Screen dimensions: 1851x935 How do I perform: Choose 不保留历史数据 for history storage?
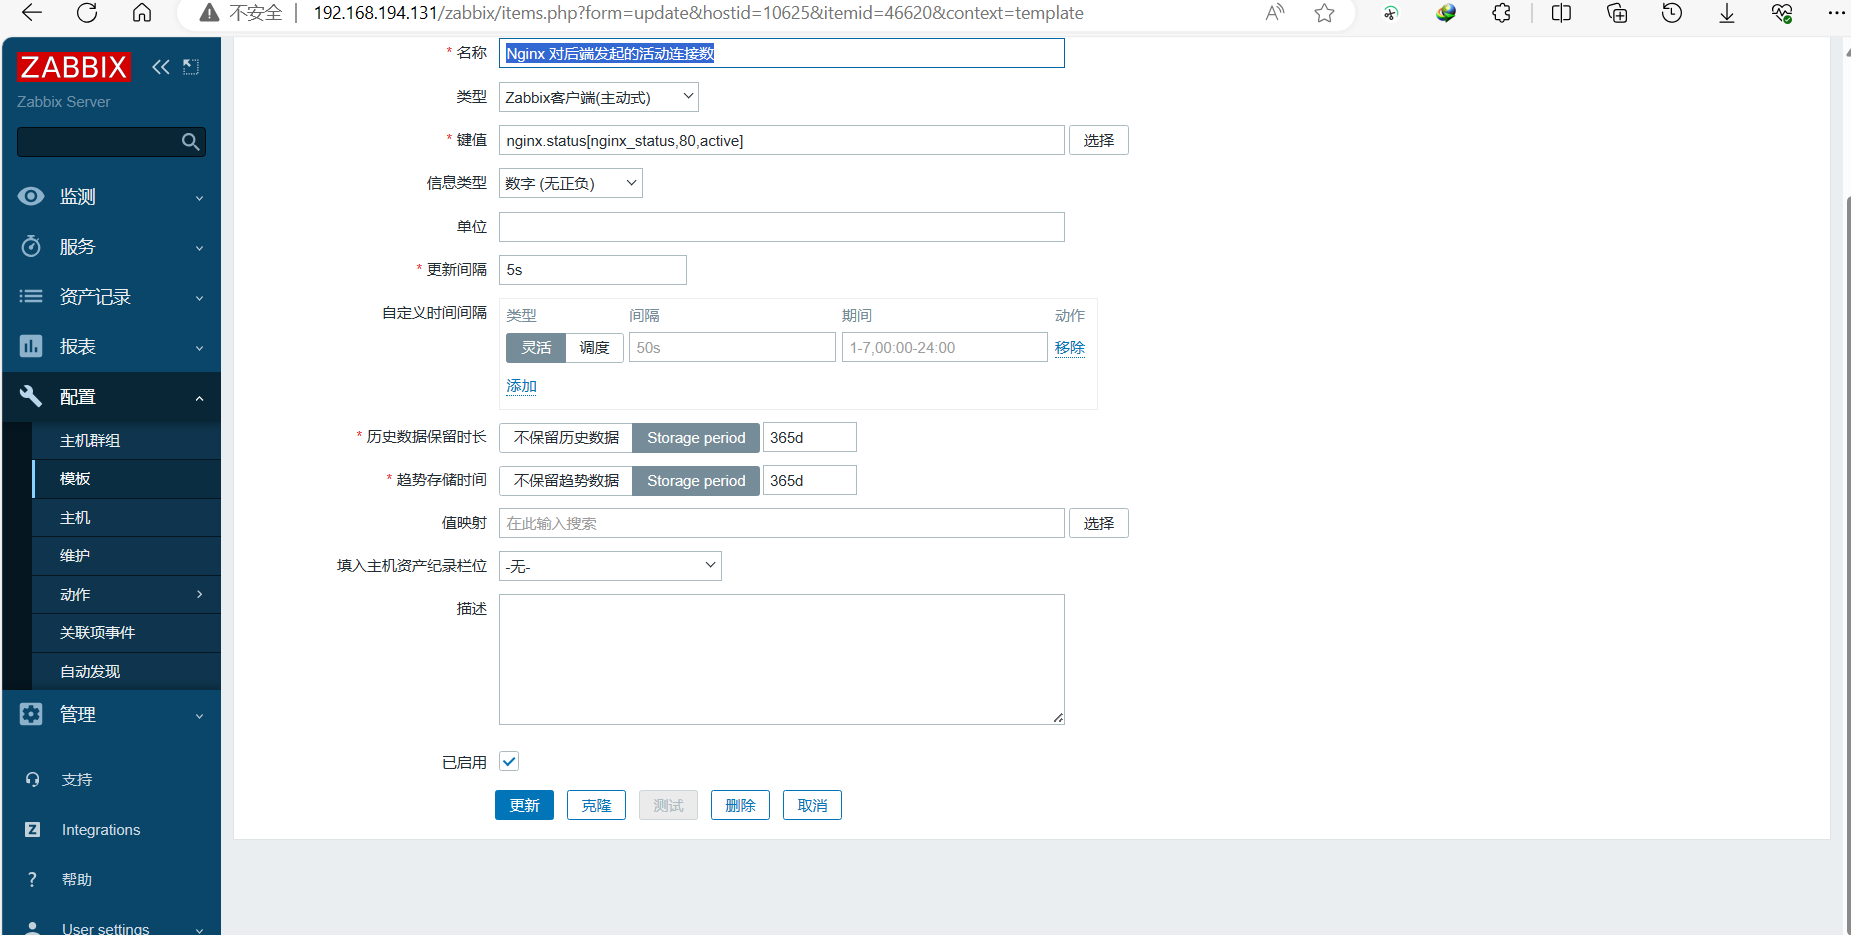tap(566, 438)
